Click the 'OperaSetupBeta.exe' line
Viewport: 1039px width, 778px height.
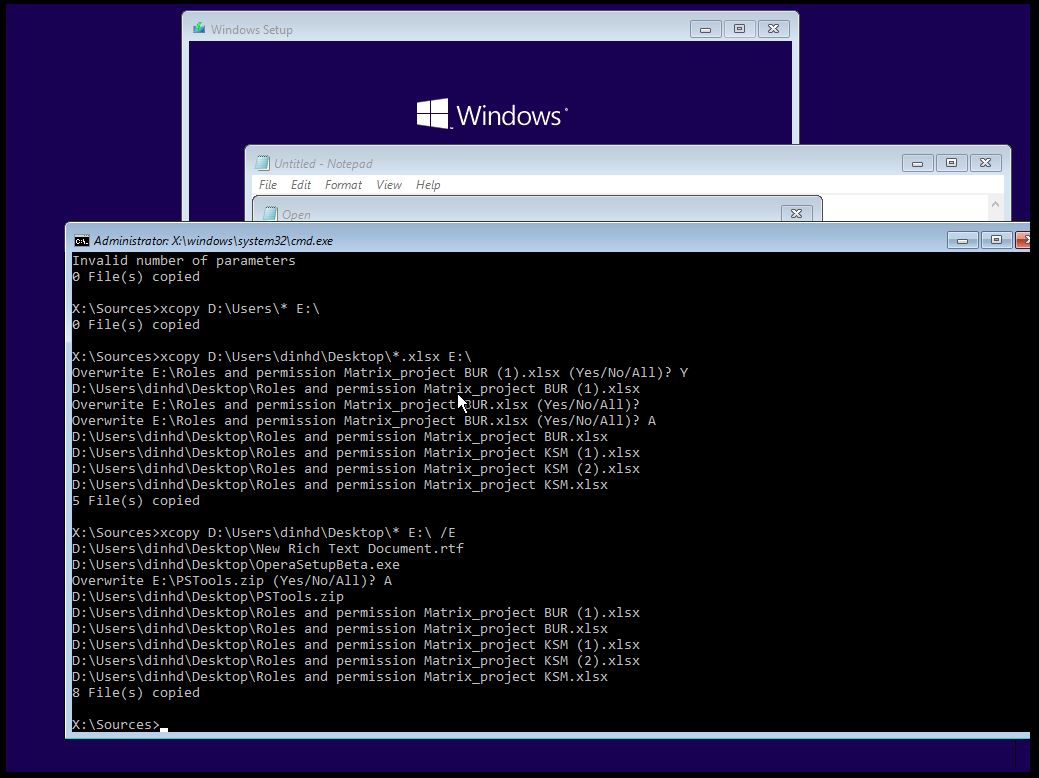(236, 565)
